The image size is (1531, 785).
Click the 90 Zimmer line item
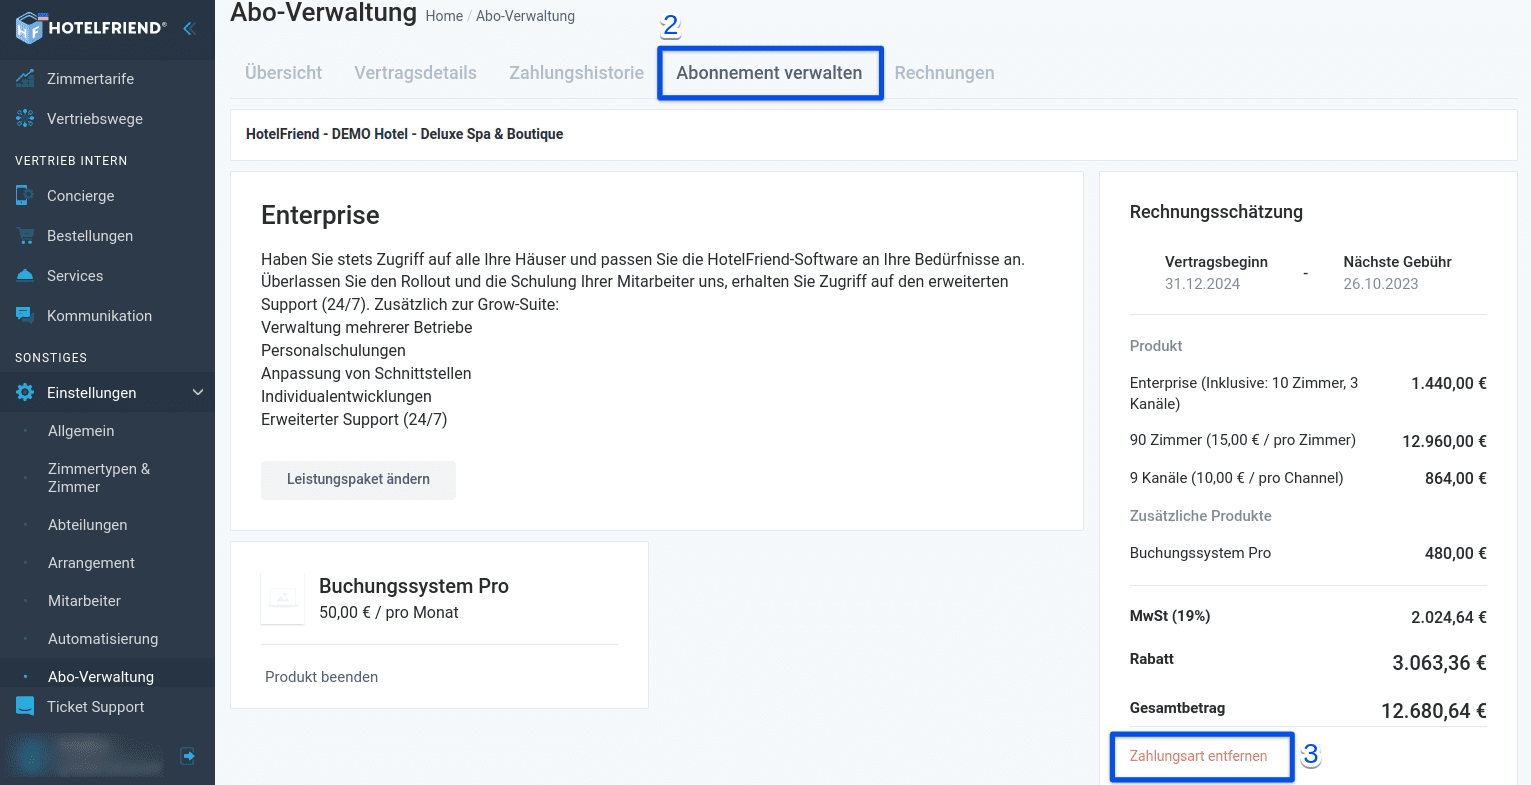coord(1243,440)
